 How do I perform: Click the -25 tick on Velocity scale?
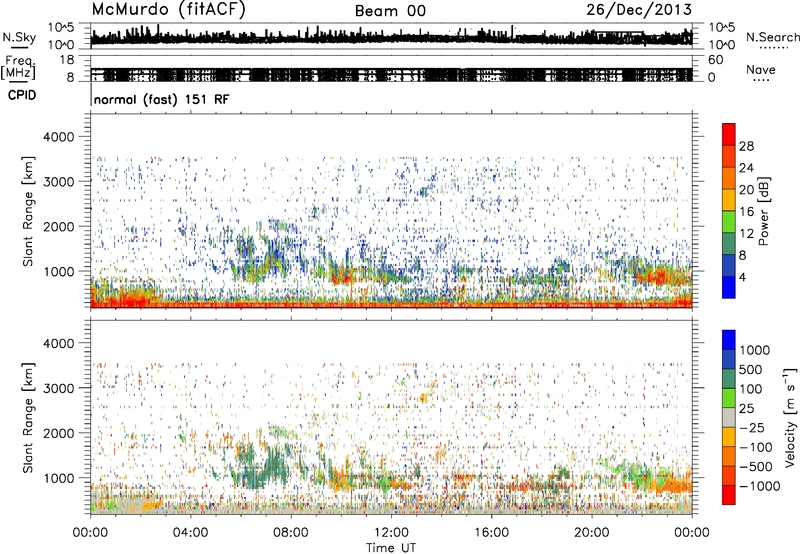tap(753, 427)
